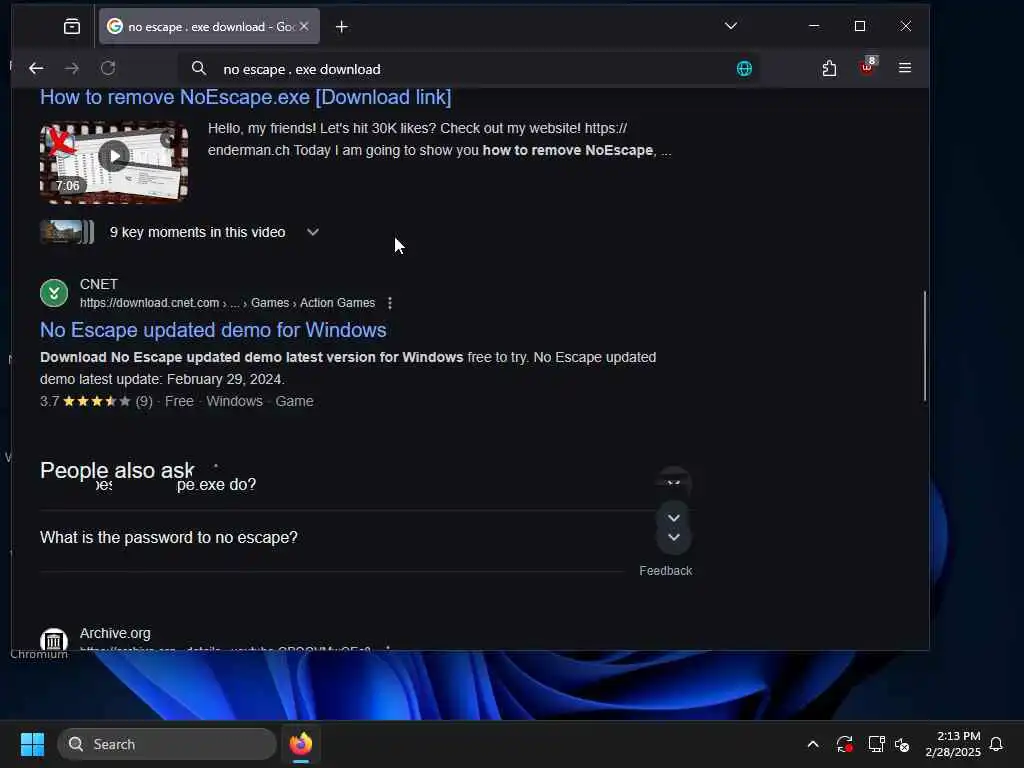
Task: Play the 7:06 video thumbnail
Action: (x=114, y=163)
